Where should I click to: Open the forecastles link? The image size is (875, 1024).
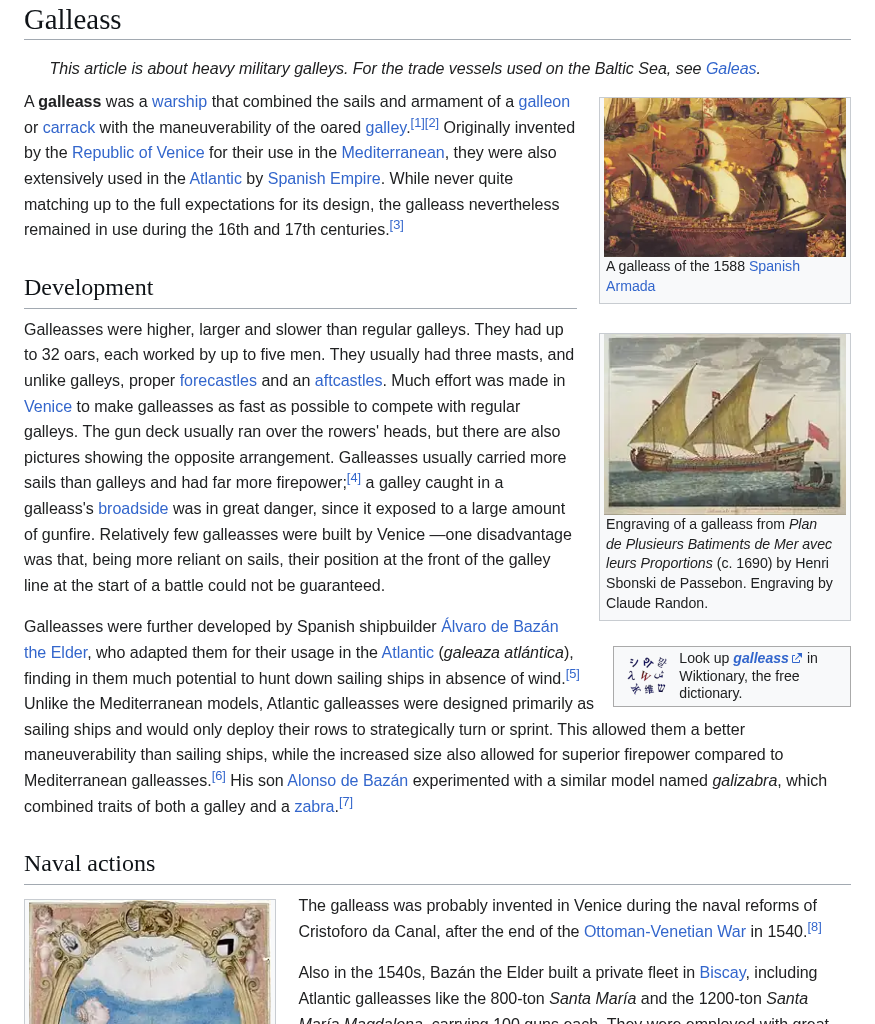point(218,381)
